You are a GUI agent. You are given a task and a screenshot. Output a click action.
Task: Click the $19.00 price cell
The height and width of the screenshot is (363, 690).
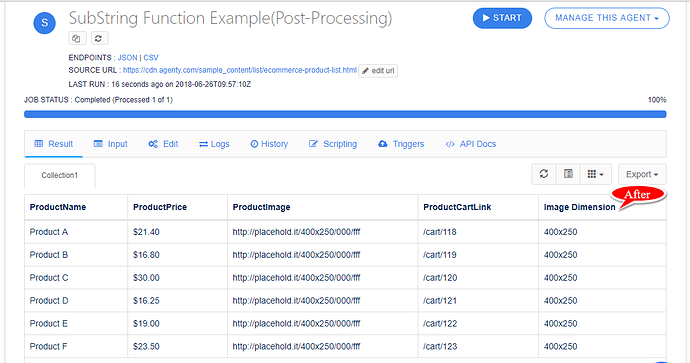[178, 323]
